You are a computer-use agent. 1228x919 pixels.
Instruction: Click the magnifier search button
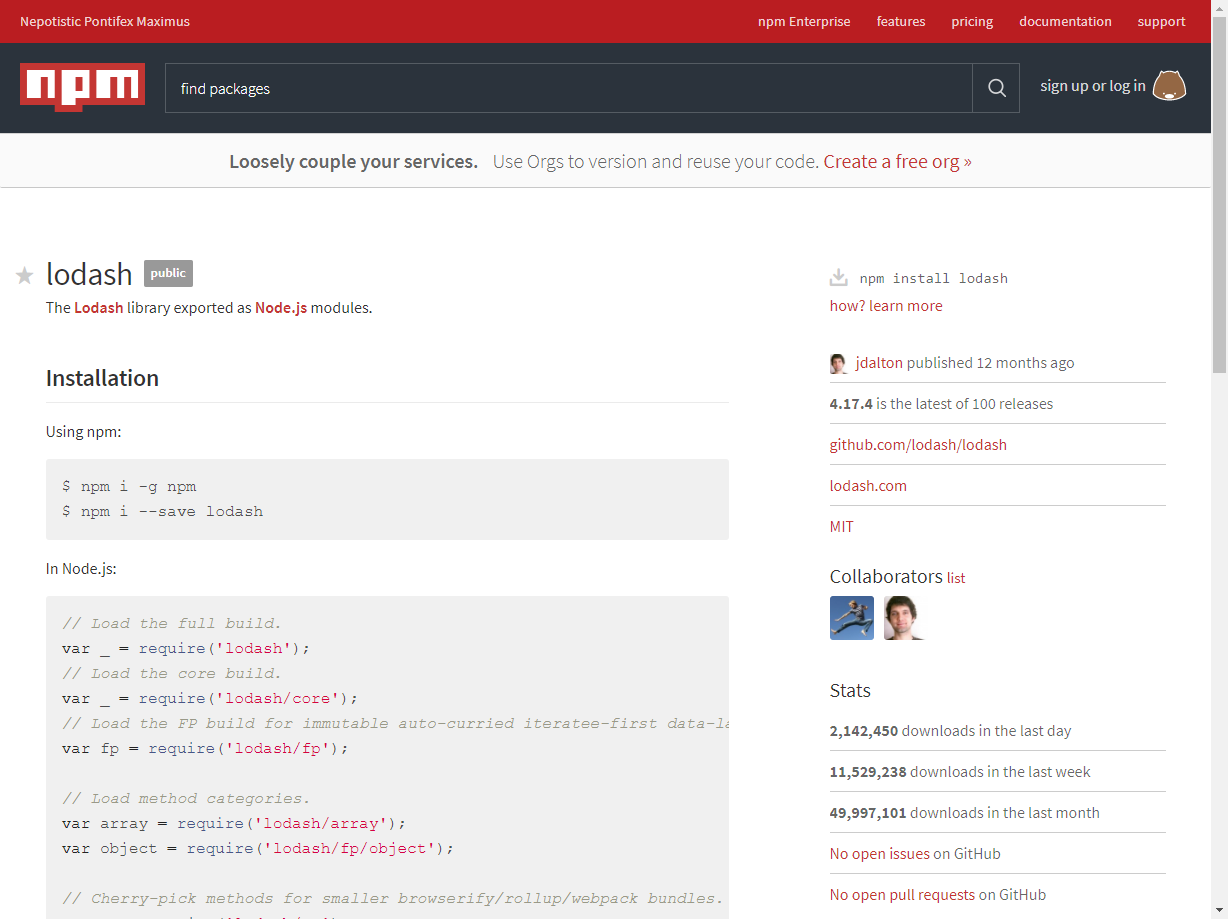[x=996, y=88]
